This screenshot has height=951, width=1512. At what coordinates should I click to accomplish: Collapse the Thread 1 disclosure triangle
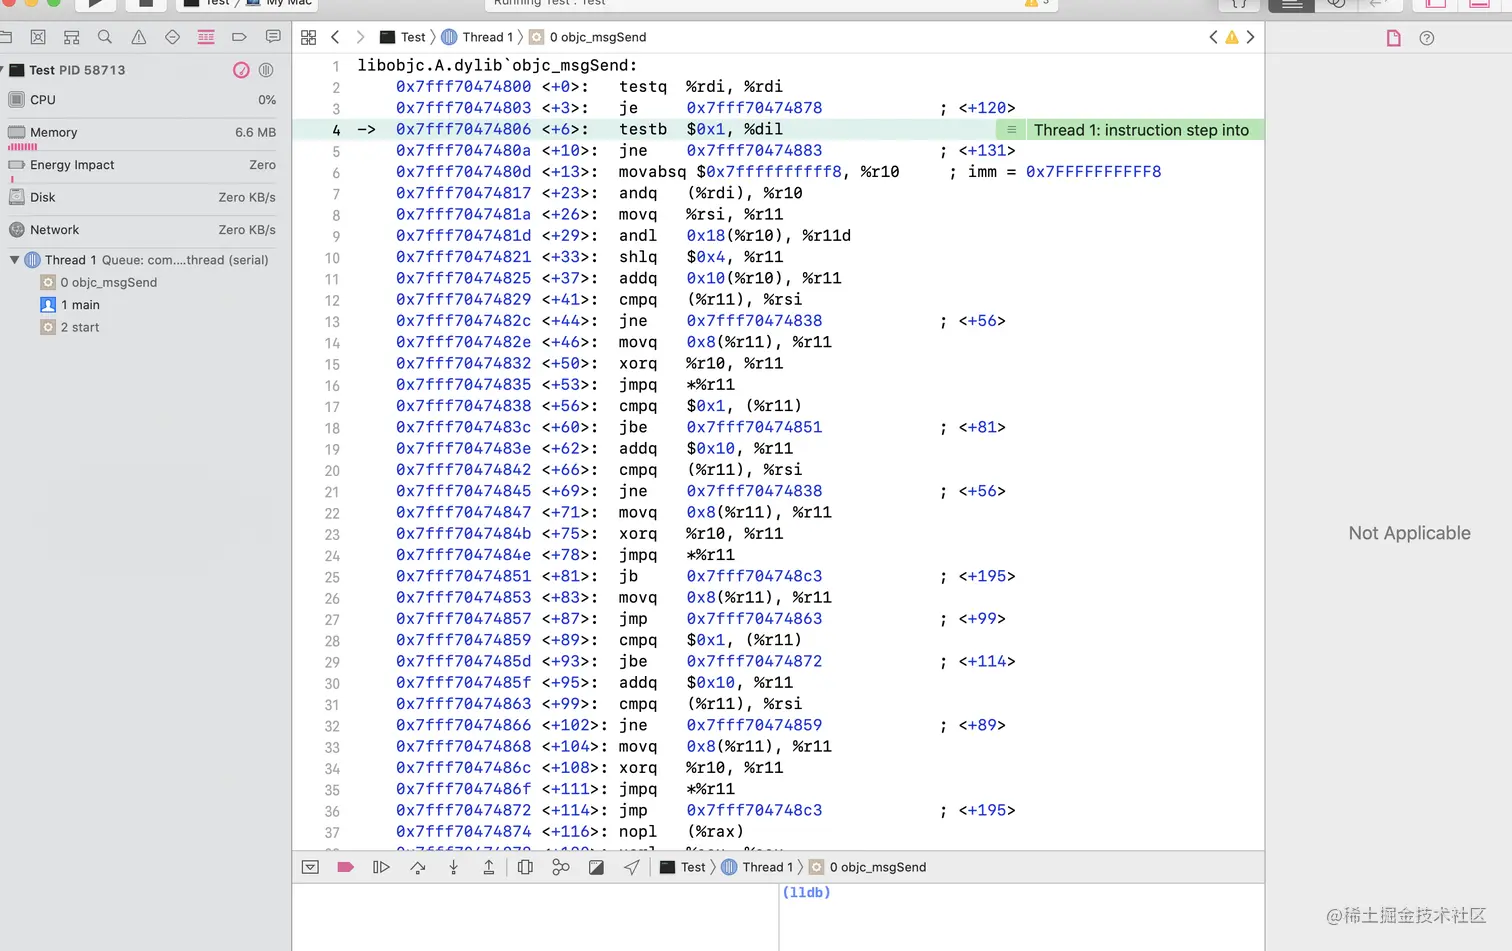14,260
